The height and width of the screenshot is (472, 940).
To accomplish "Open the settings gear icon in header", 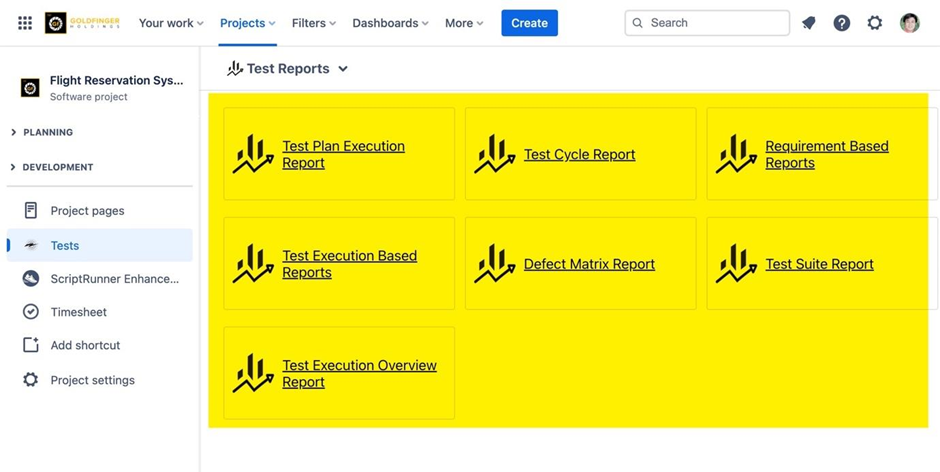I will pos(875,23).
